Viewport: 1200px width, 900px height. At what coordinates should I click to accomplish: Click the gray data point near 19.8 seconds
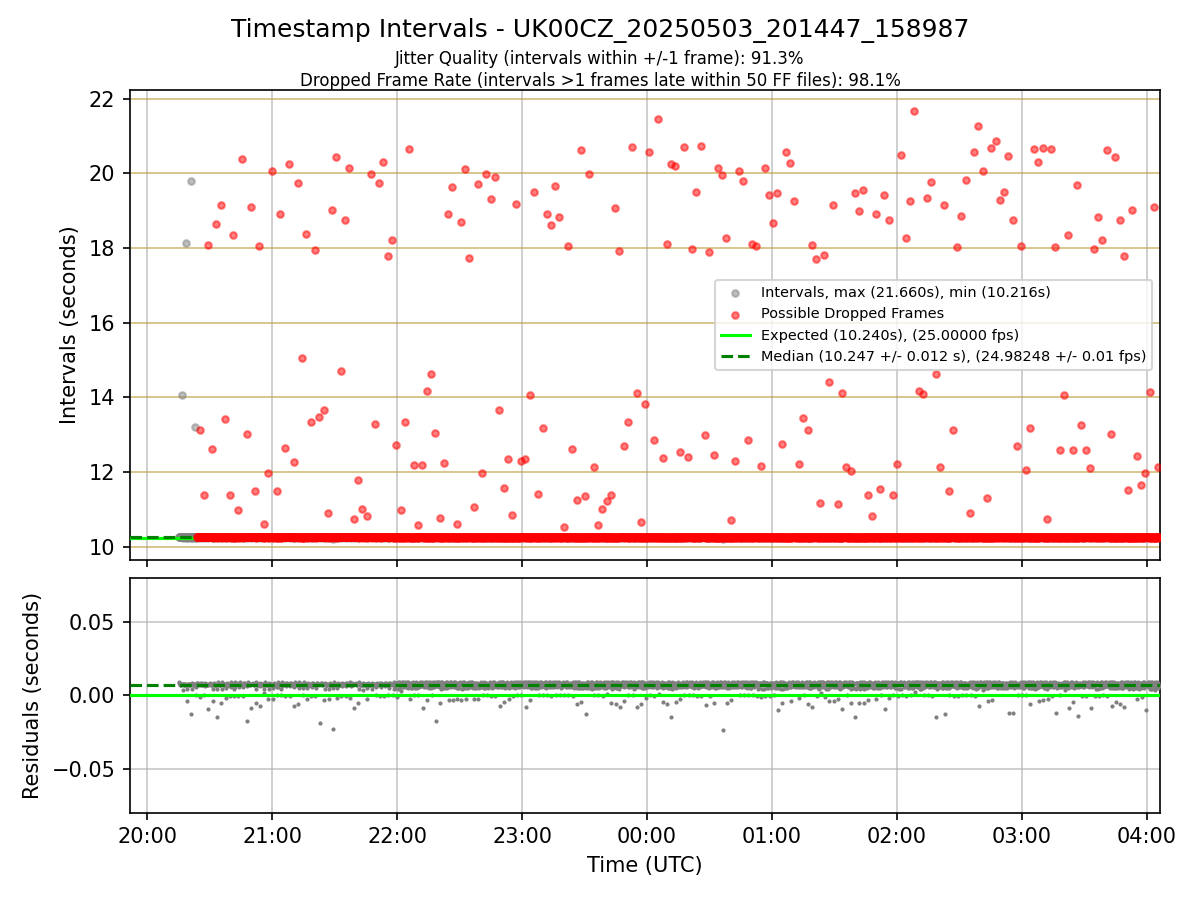[x=191, y=181]
